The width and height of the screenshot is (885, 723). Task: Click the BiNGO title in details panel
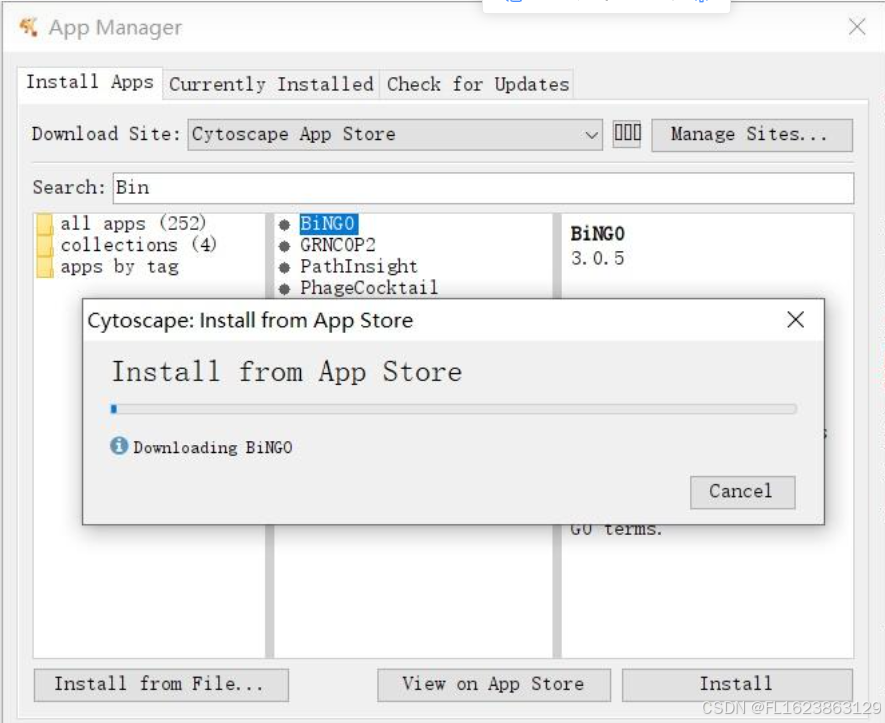(x=598, y=234)
